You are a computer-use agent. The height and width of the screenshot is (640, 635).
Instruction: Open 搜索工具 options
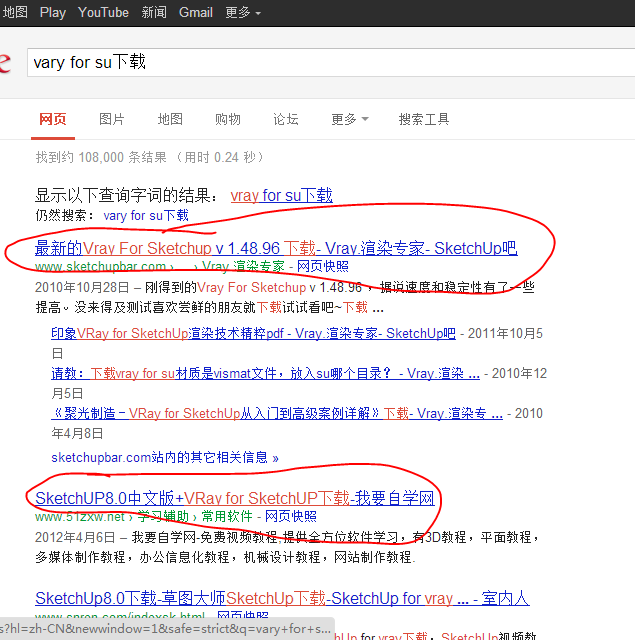pyautogui.click(x=424, y=119)
